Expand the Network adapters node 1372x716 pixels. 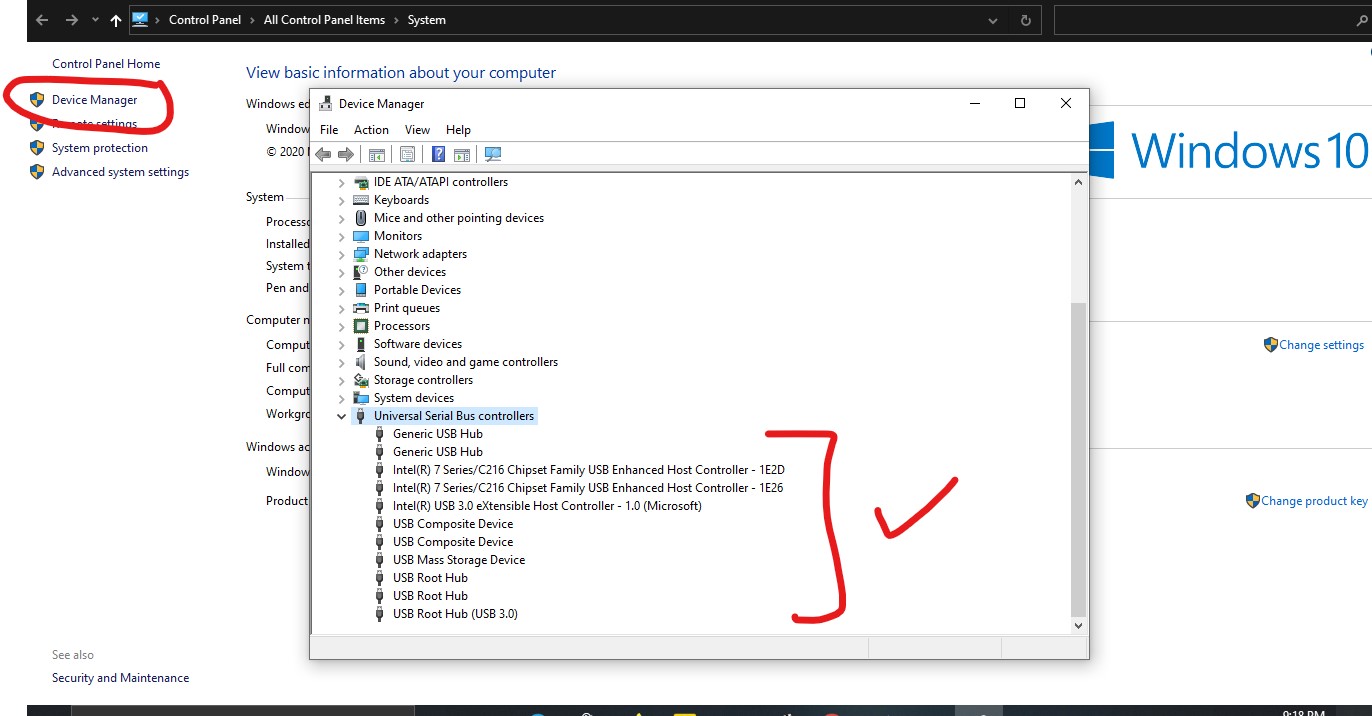click(x=341, y=254)
